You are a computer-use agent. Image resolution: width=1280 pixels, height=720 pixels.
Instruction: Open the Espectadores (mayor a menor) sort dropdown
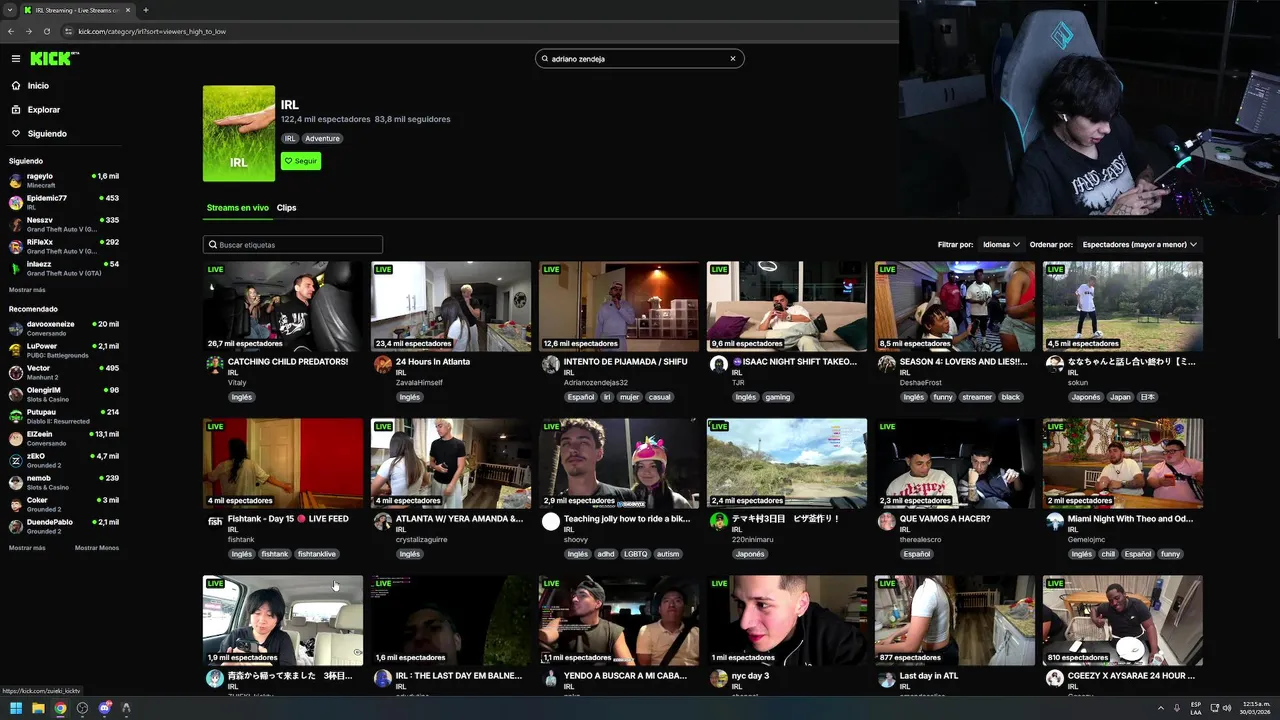click(x=1139, y=244)
